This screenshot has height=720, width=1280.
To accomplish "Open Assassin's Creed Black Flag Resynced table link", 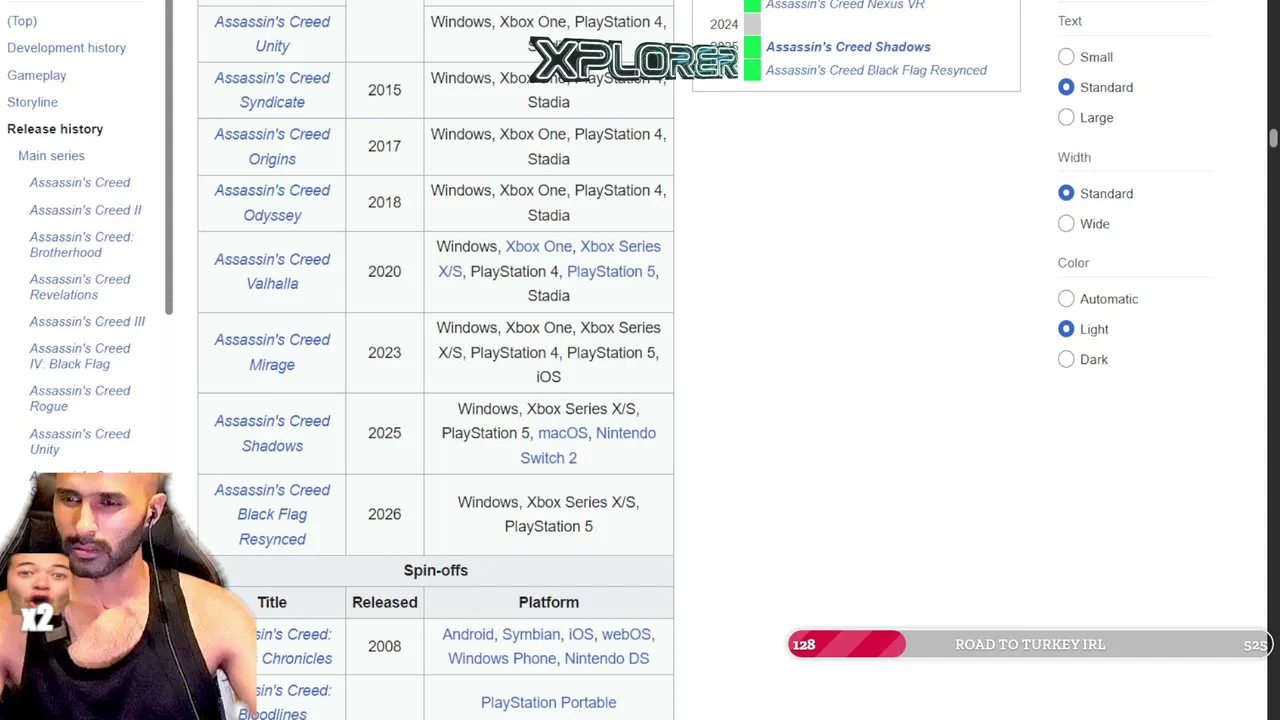I will click(272, 514).
